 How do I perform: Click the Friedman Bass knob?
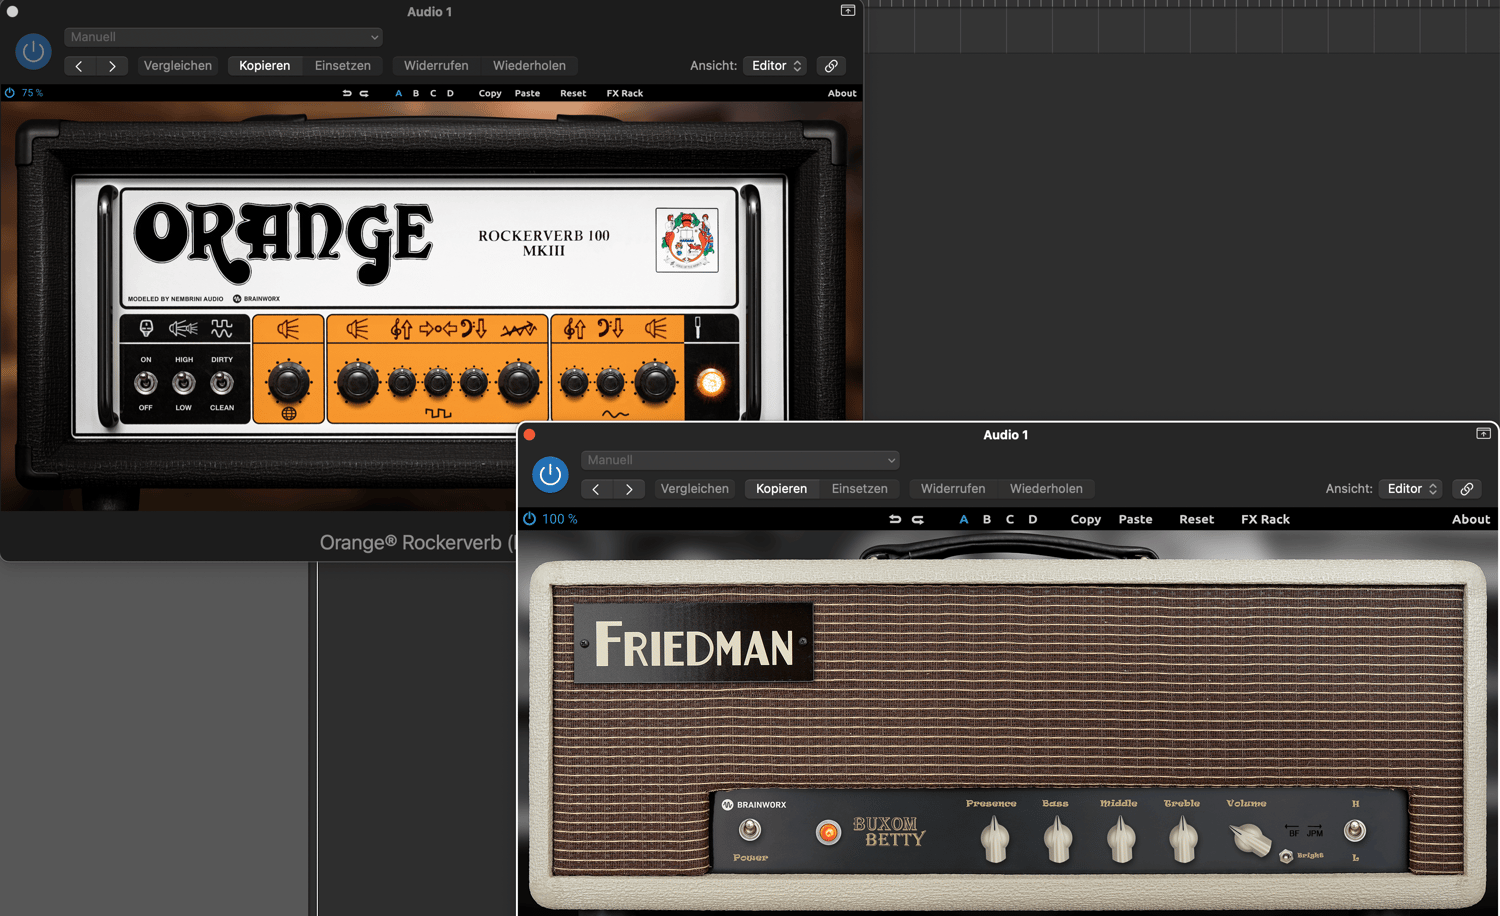[1057, 838]
